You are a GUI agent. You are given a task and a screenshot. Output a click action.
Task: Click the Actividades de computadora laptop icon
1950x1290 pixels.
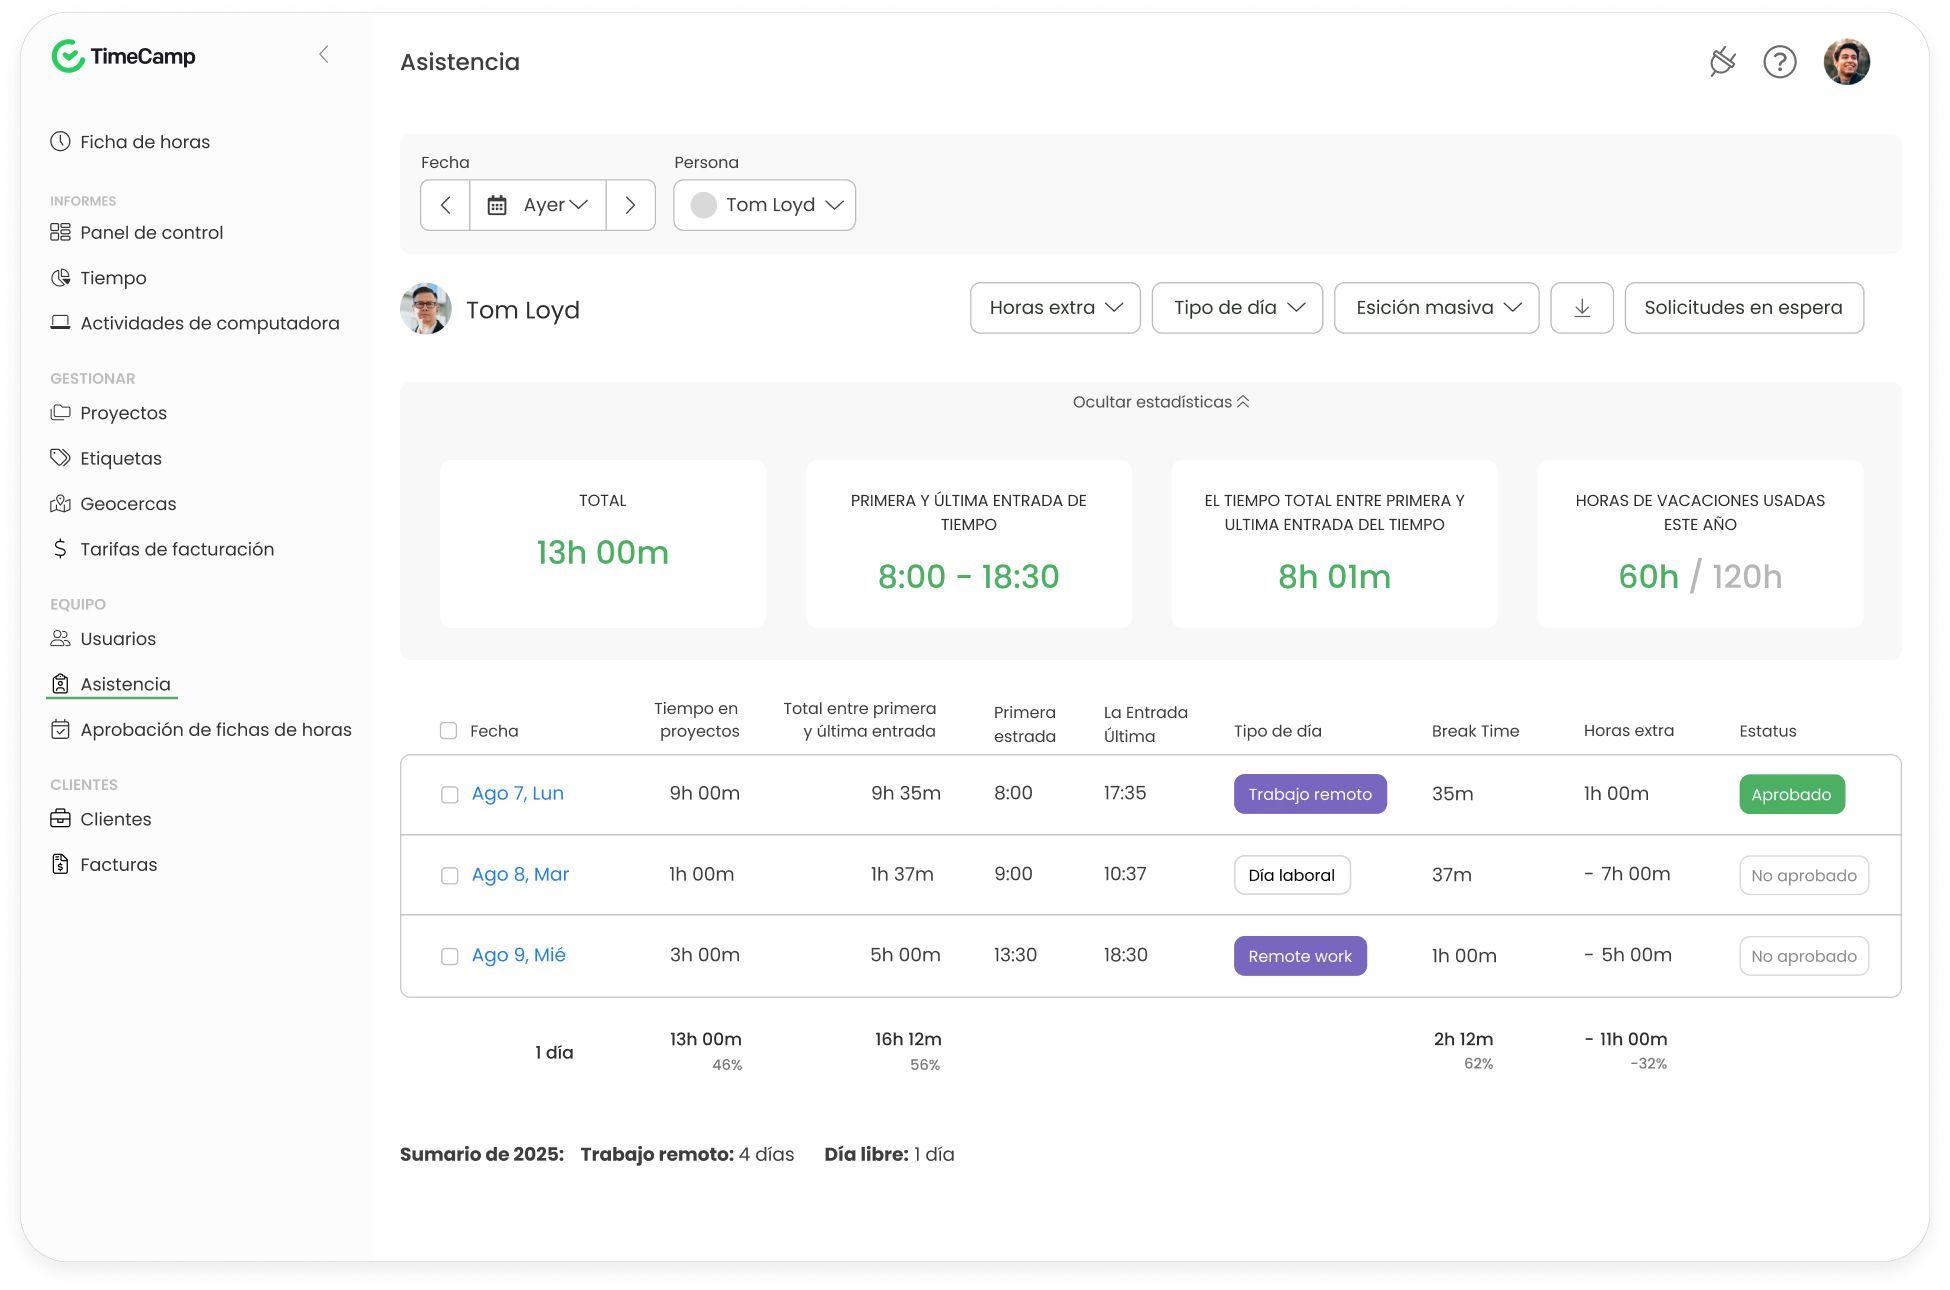coord(60,322)
